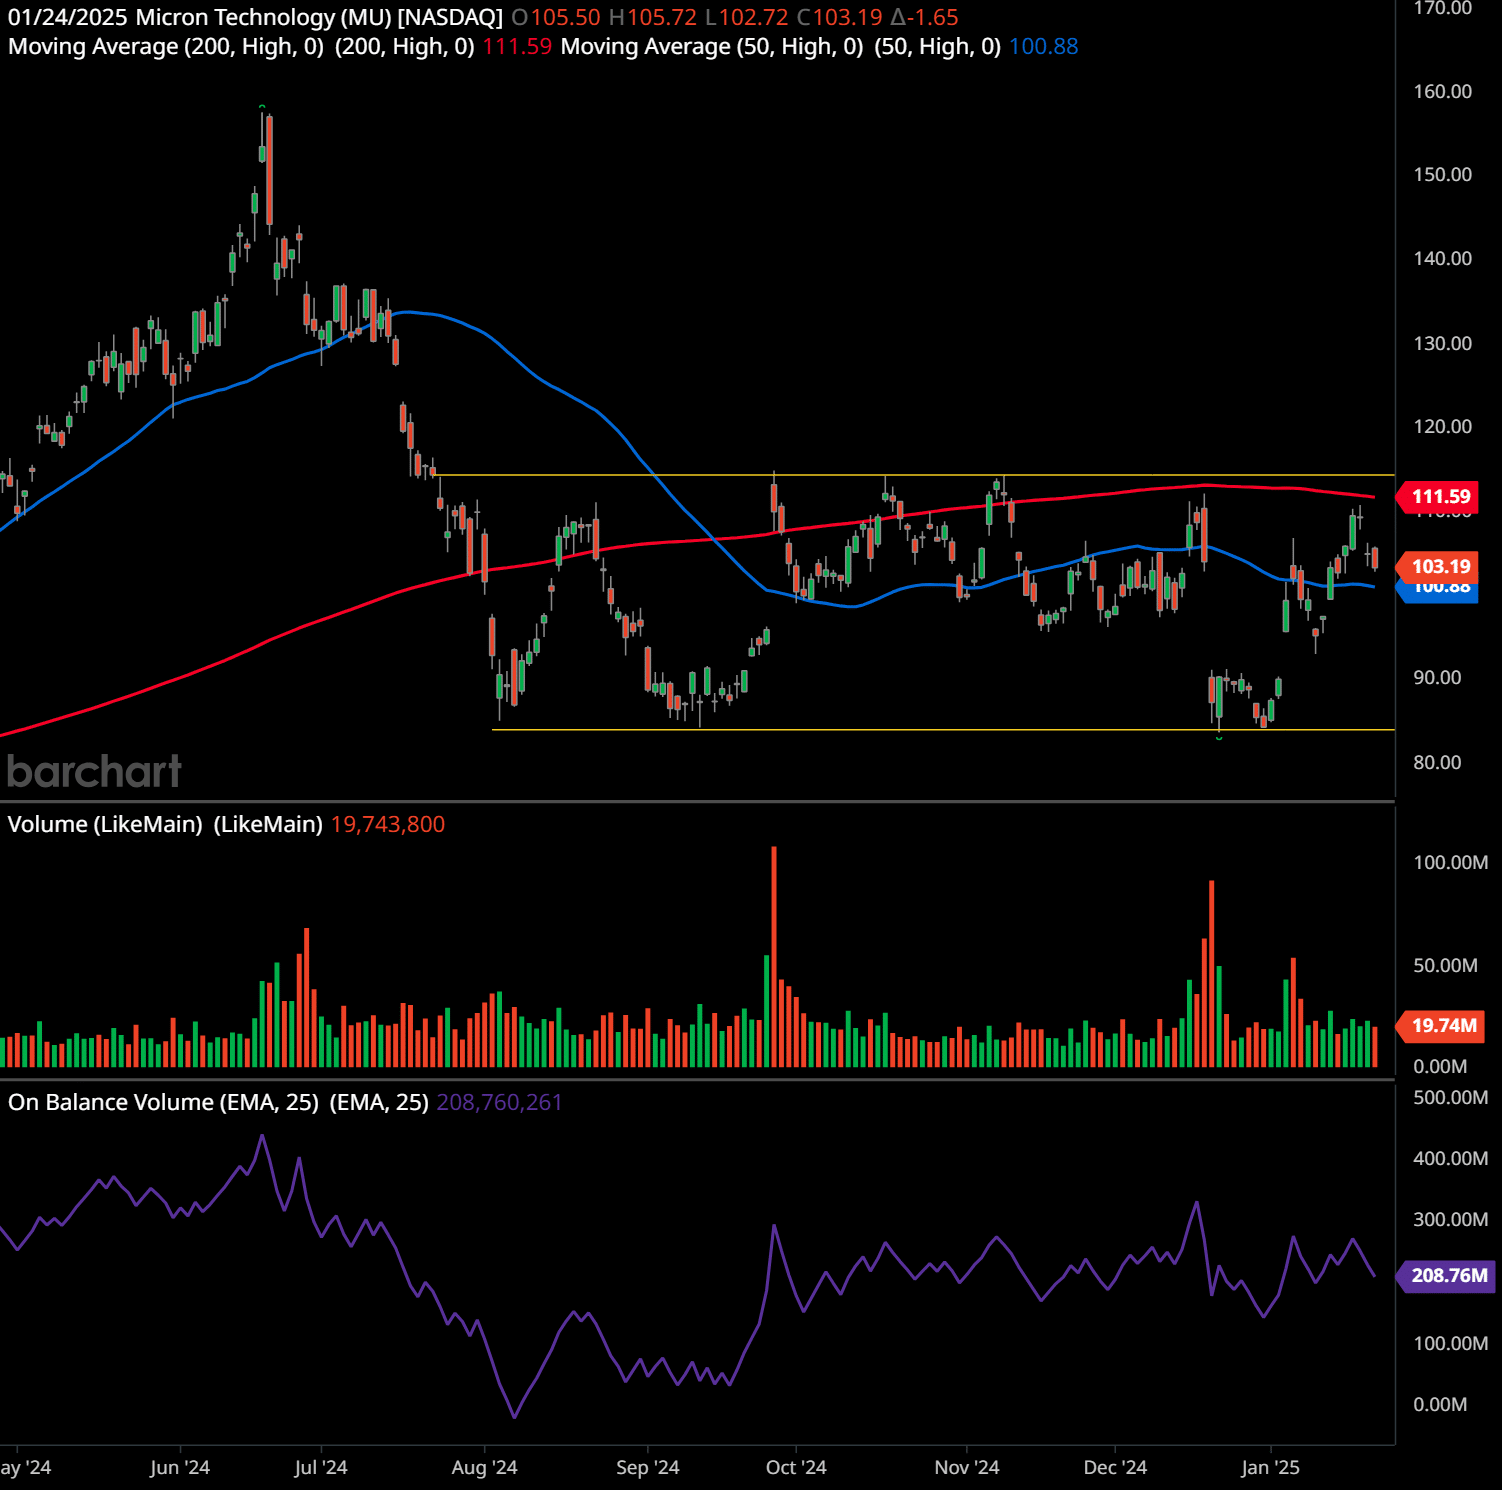Select the lower yellow support line
The height and width of the screenshot is (1490, 1502).
point(900,730)
